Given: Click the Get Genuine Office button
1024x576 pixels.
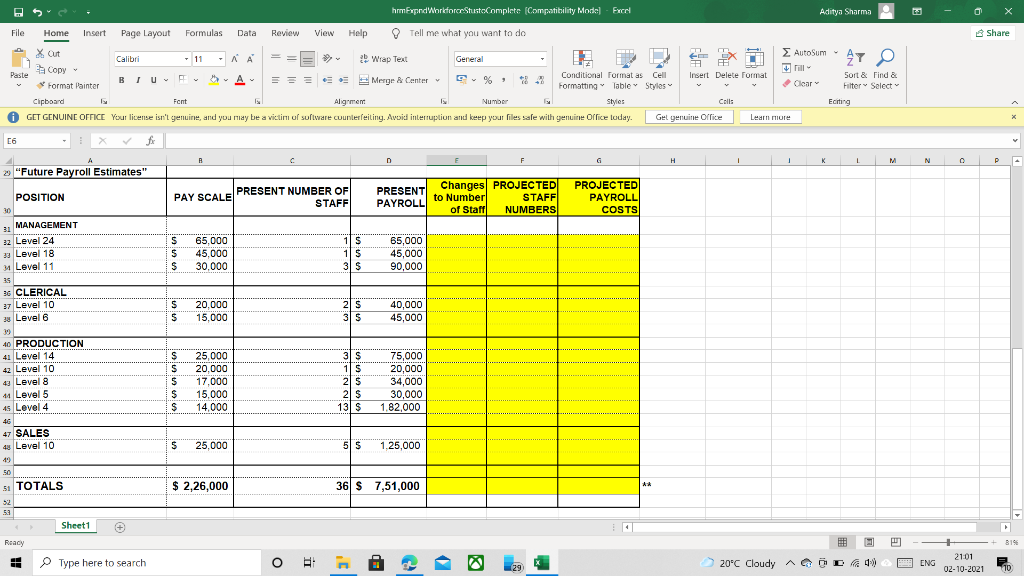Looking at the screenshot, I should (x=689, y=116).
